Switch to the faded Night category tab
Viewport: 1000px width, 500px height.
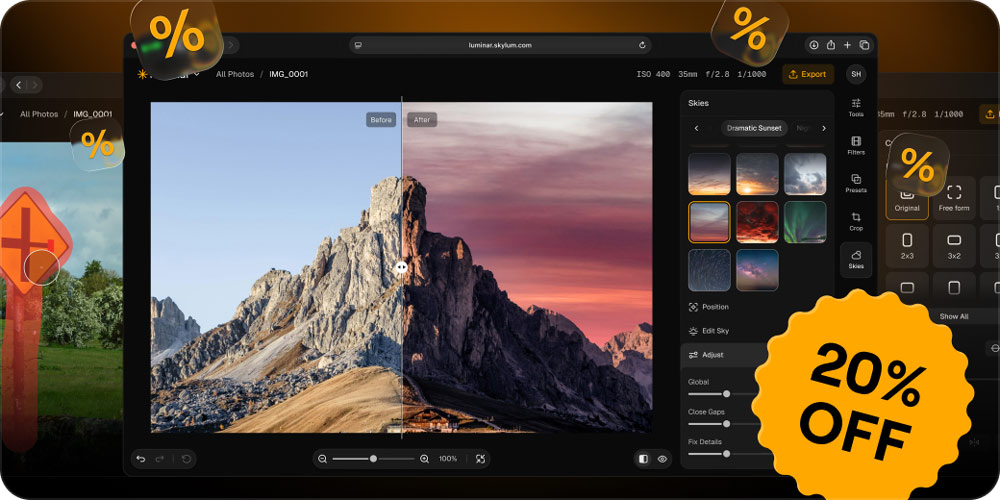point(804,128)
